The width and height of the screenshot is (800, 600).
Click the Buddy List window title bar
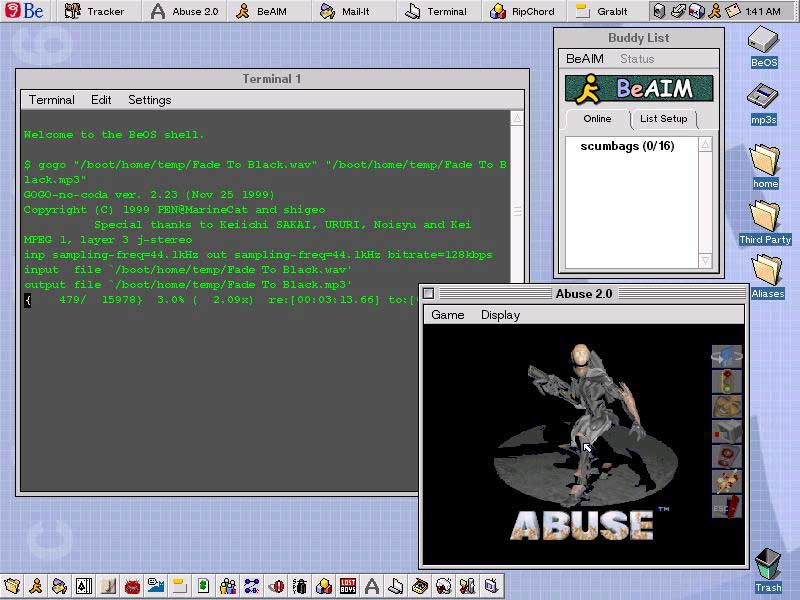[x=638, y=38]
